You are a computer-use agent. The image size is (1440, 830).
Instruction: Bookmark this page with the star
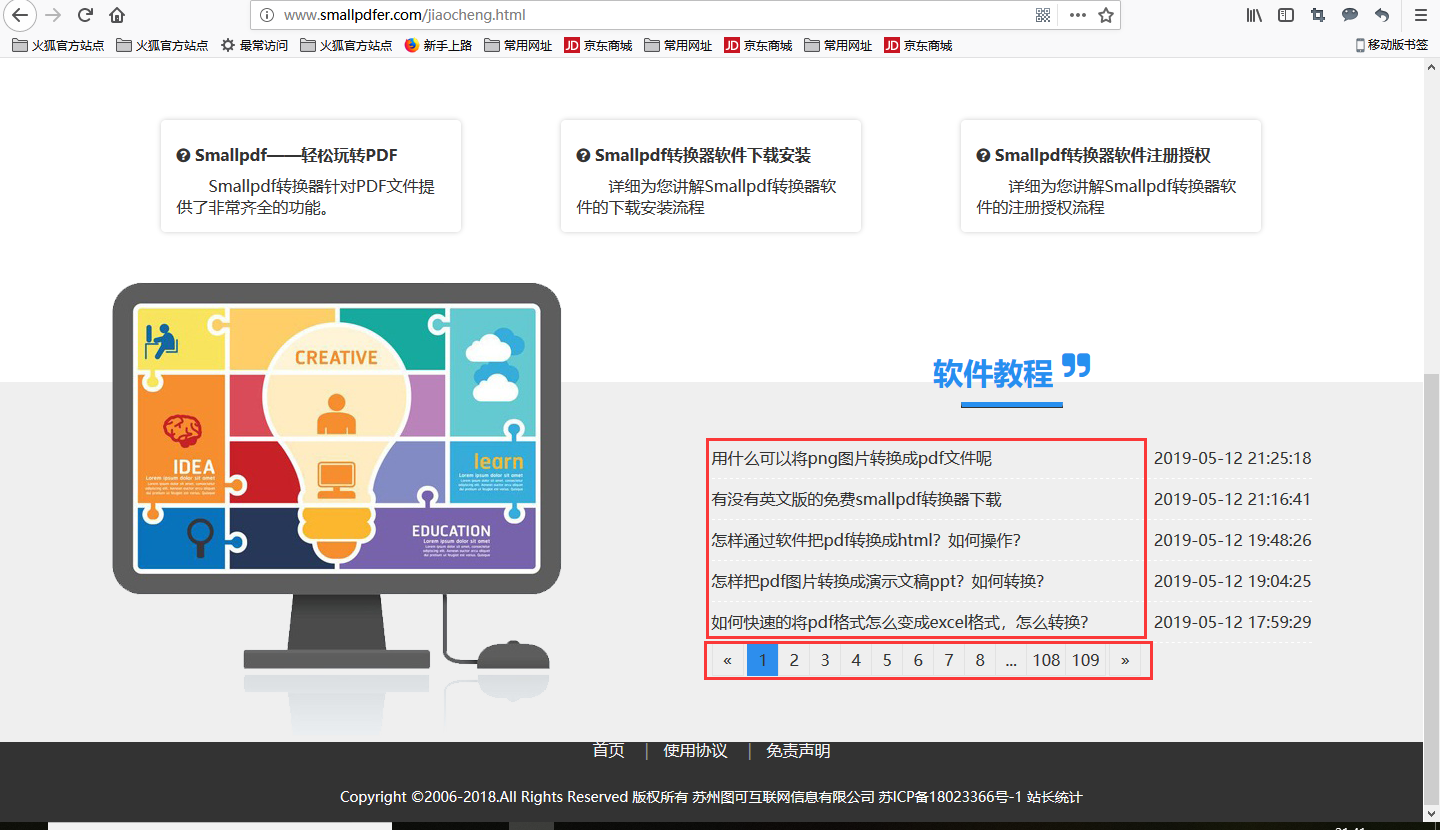tap(1105, 15)
